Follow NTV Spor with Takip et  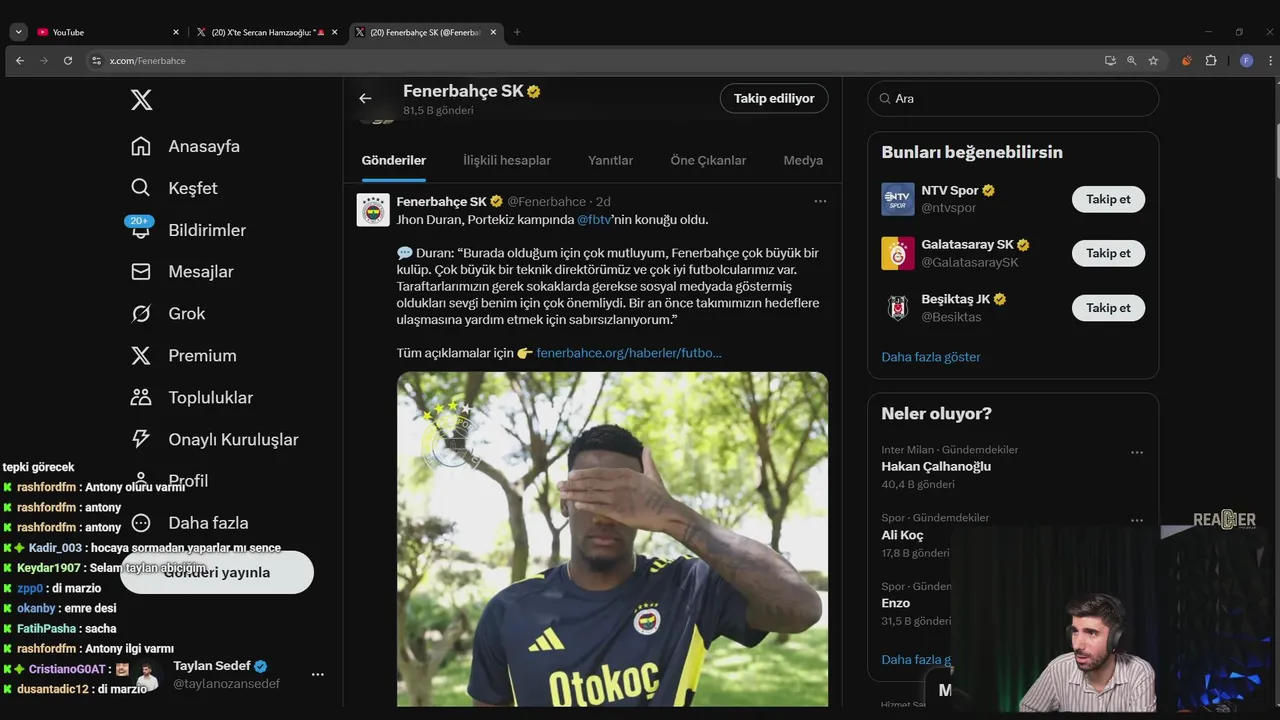tap(1108, 199)
